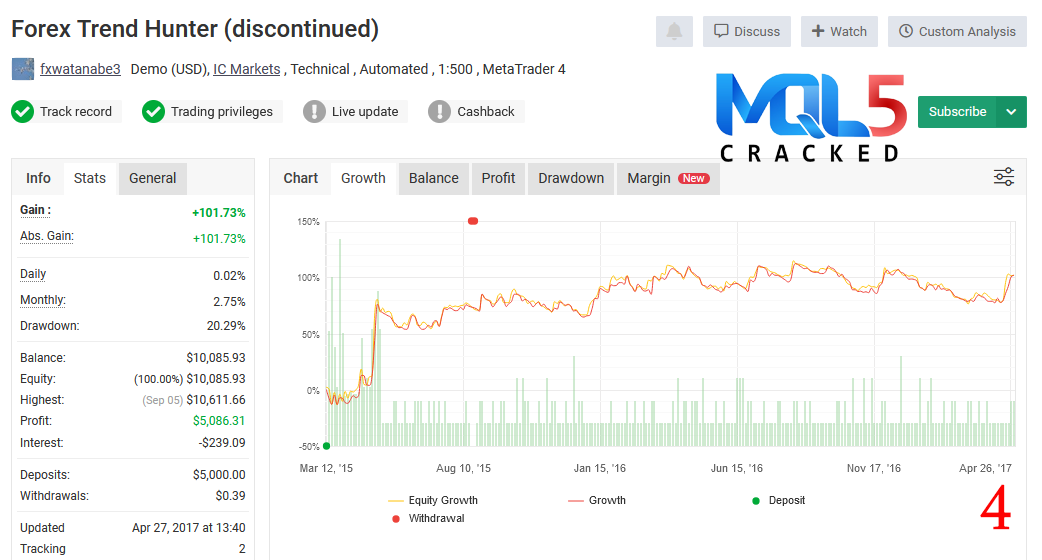Click the Forex Trend Hunter title

point(195,29)
